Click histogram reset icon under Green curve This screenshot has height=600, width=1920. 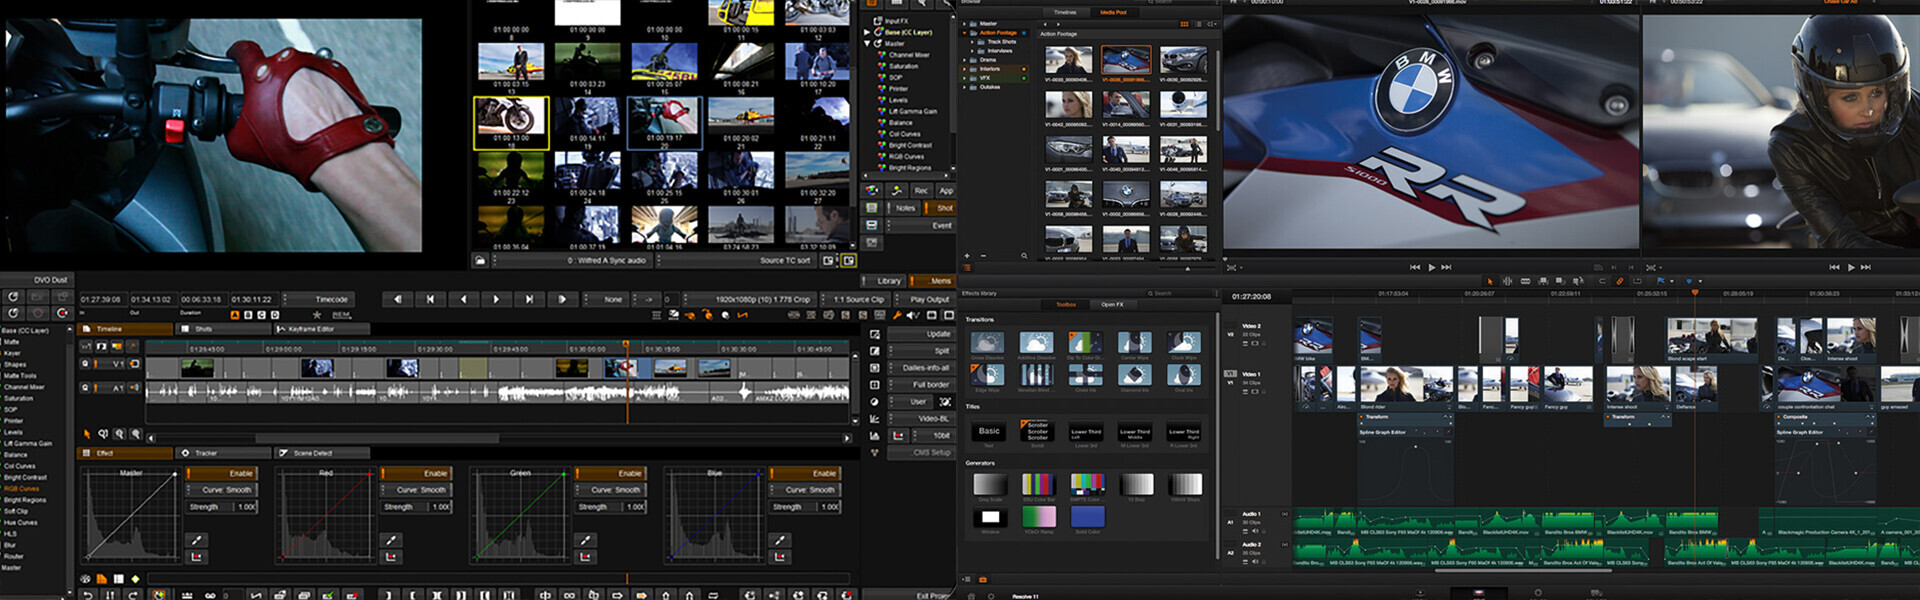tap(585, 556)
